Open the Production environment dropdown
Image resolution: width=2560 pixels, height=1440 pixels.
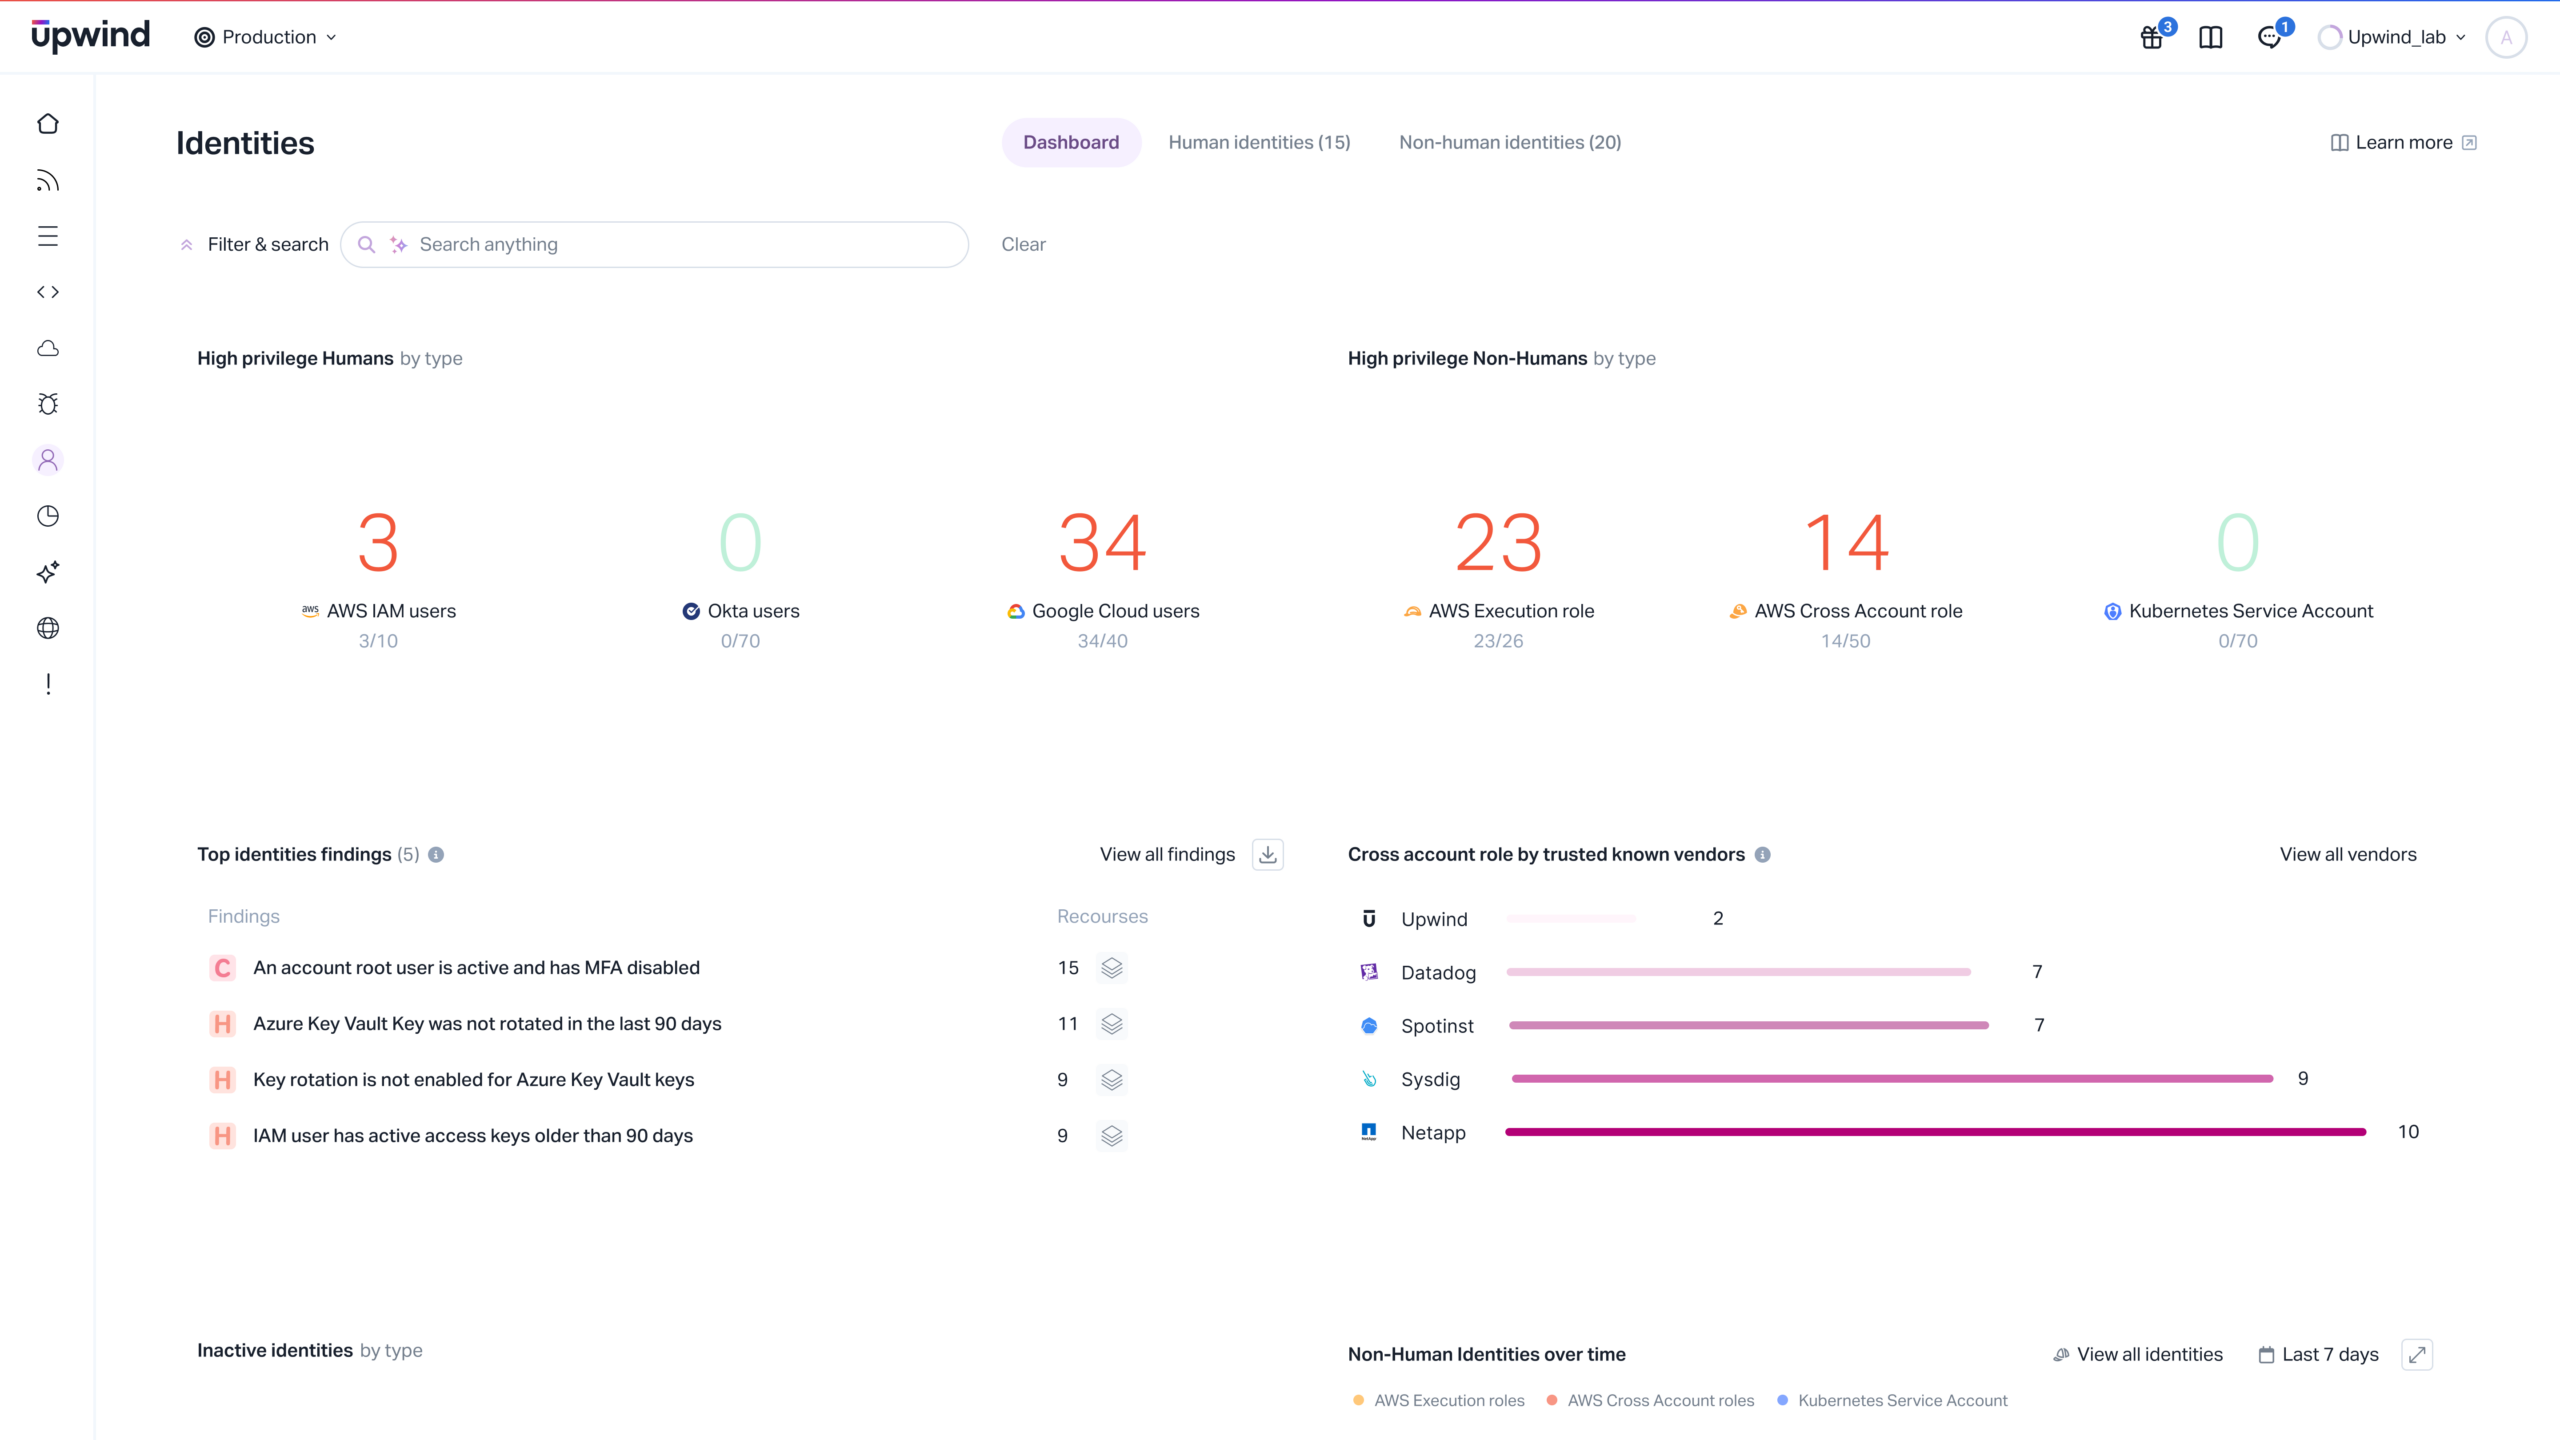264,36
